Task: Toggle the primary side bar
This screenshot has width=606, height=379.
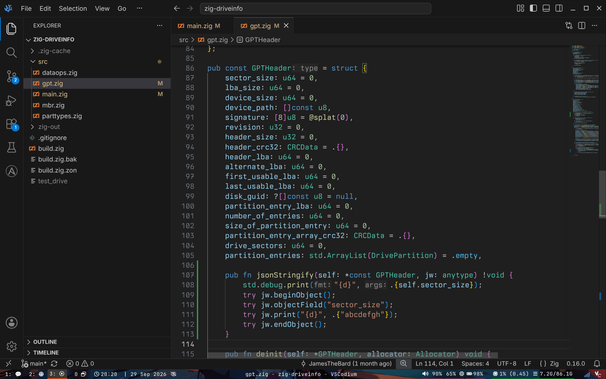Action: click(533, 8)
